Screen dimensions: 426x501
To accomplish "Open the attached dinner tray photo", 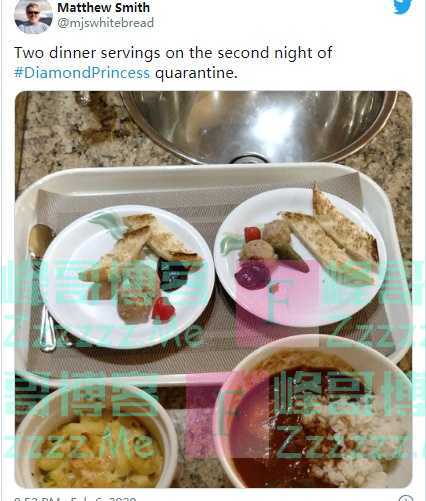I will (x=213, y=289).
